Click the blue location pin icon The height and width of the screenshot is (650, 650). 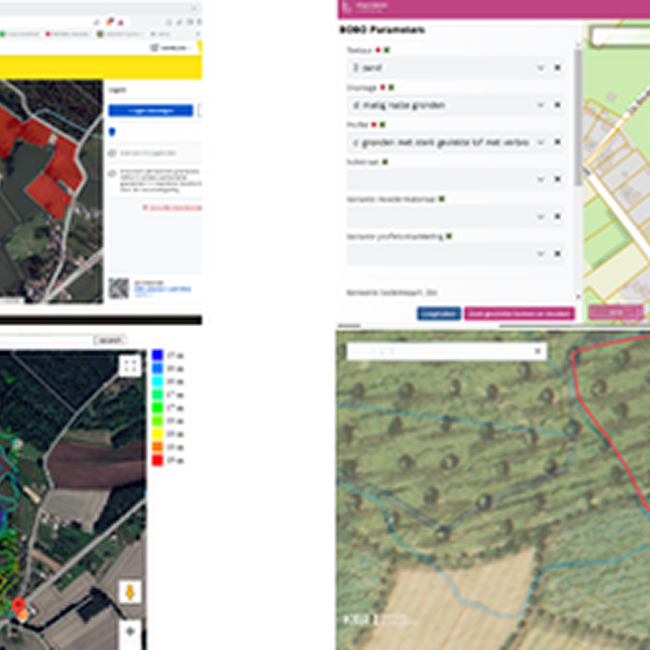[x=111, y=132]
